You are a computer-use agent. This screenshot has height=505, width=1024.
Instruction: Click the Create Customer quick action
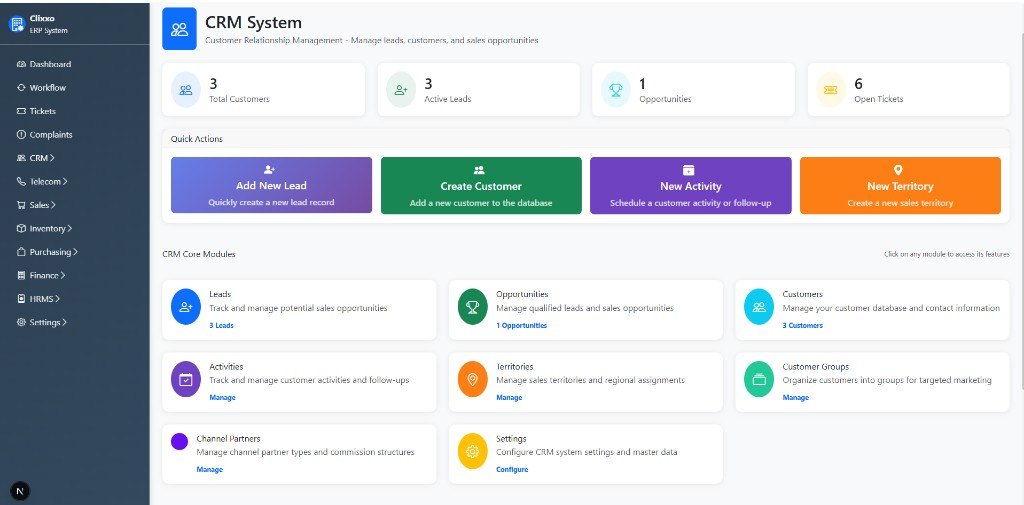pos(481,186)
